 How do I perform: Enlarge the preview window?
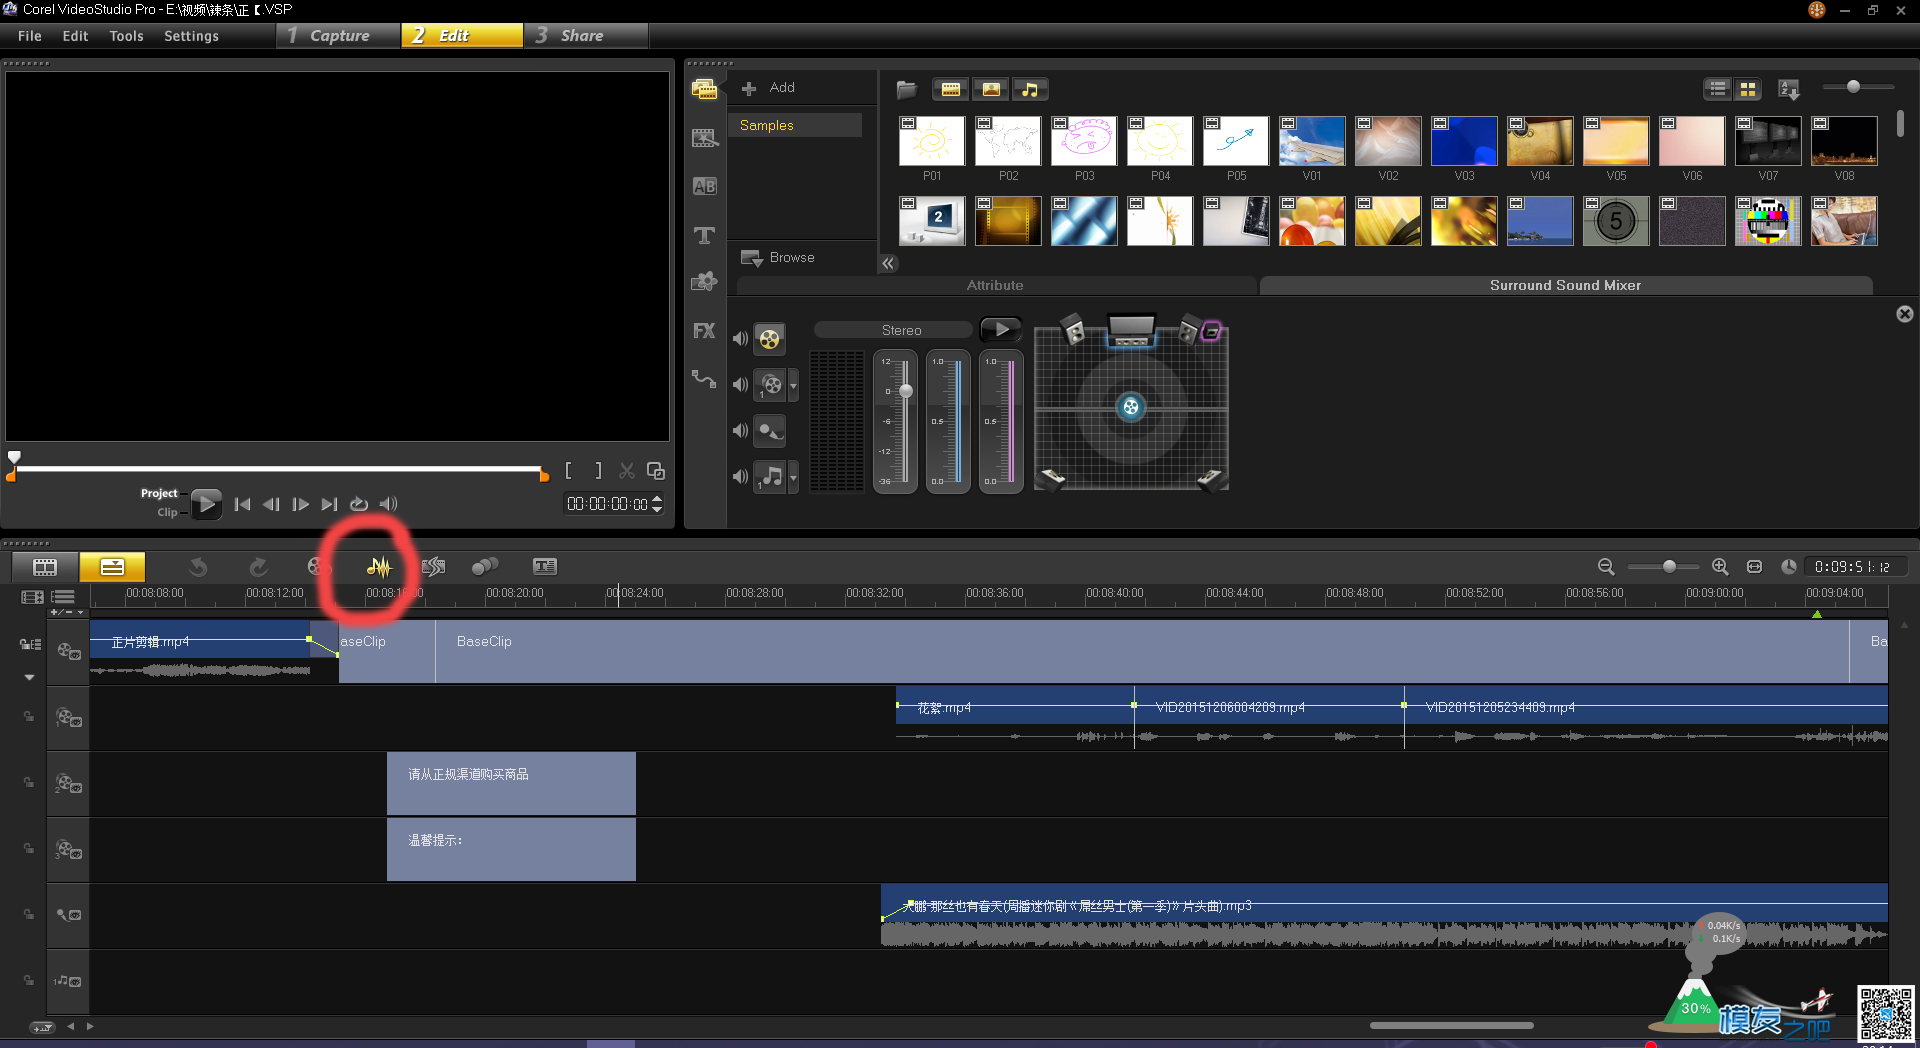tap(656, 471)
